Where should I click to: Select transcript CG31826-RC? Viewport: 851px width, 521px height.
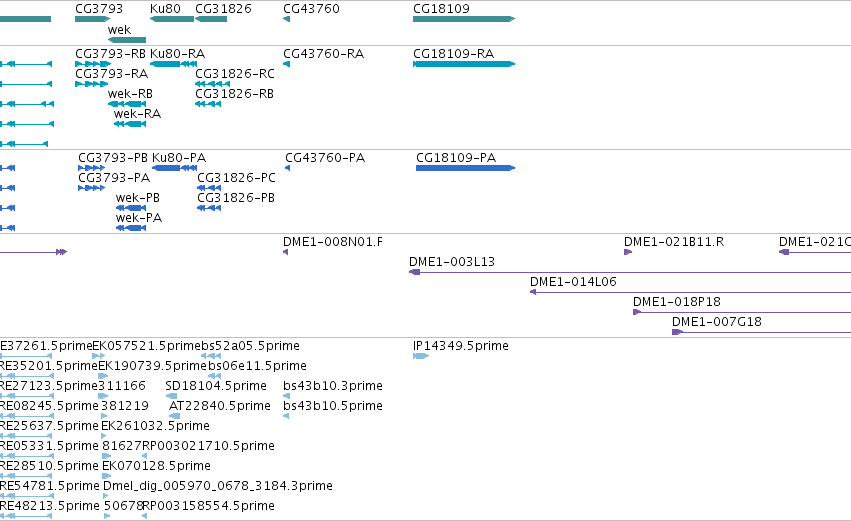(235, 74)
